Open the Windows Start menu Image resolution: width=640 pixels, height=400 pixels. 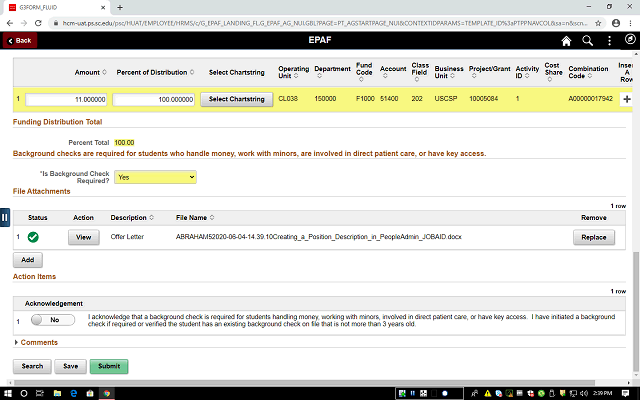point(8,393)
